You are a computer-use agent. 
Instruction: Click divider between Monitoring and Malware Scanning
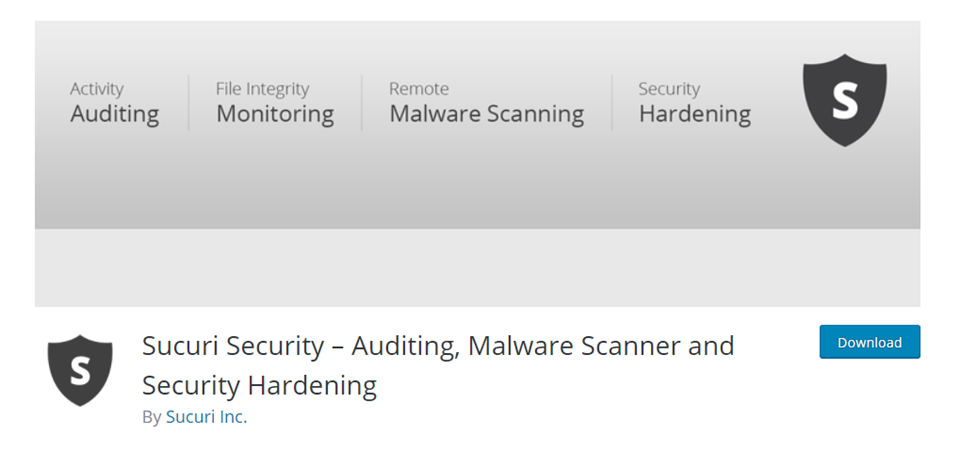(362, 102)
